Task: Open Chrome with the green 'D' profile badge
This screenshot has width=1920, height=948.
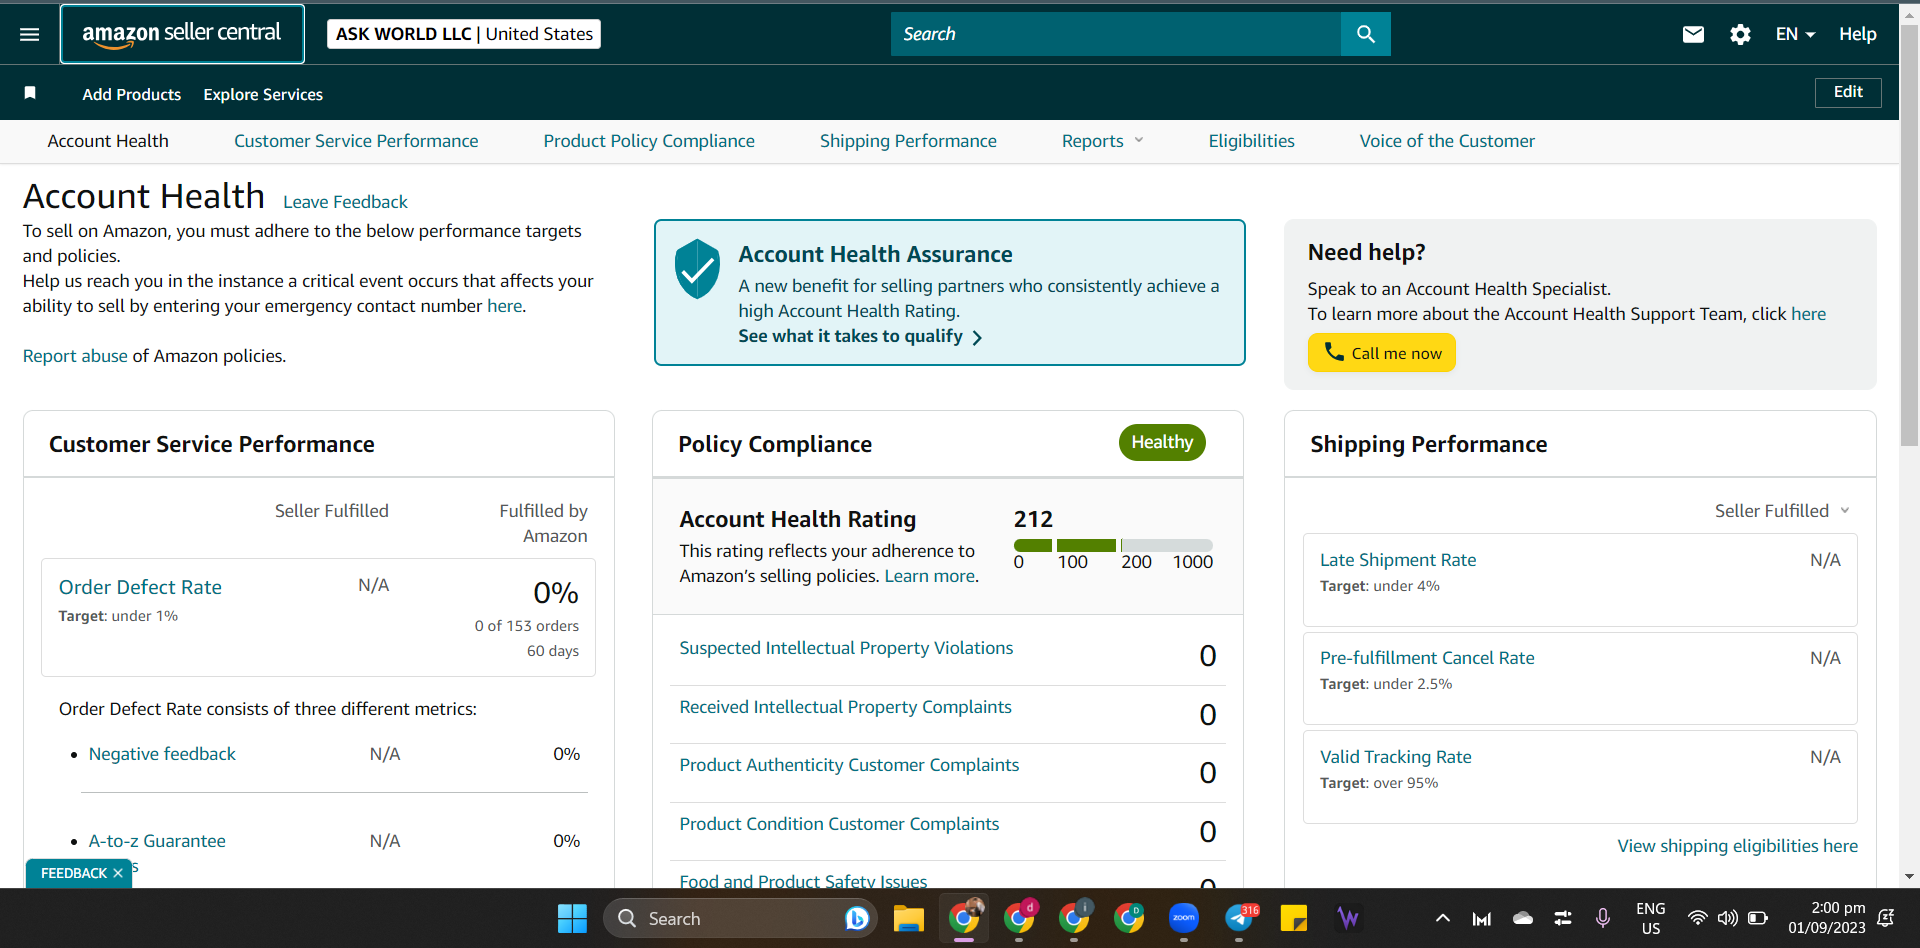Action: tap(1129, 918)
